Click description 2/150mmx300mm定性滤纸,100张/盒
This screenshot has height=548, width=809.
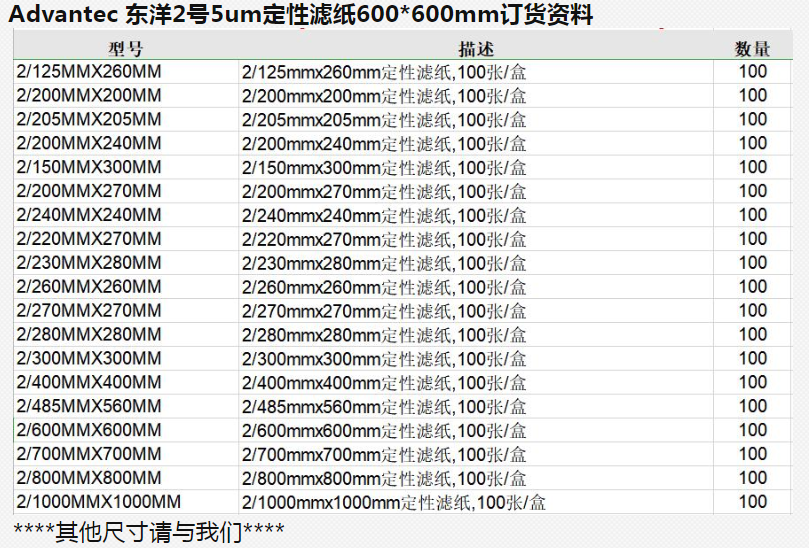click(384, 168)
